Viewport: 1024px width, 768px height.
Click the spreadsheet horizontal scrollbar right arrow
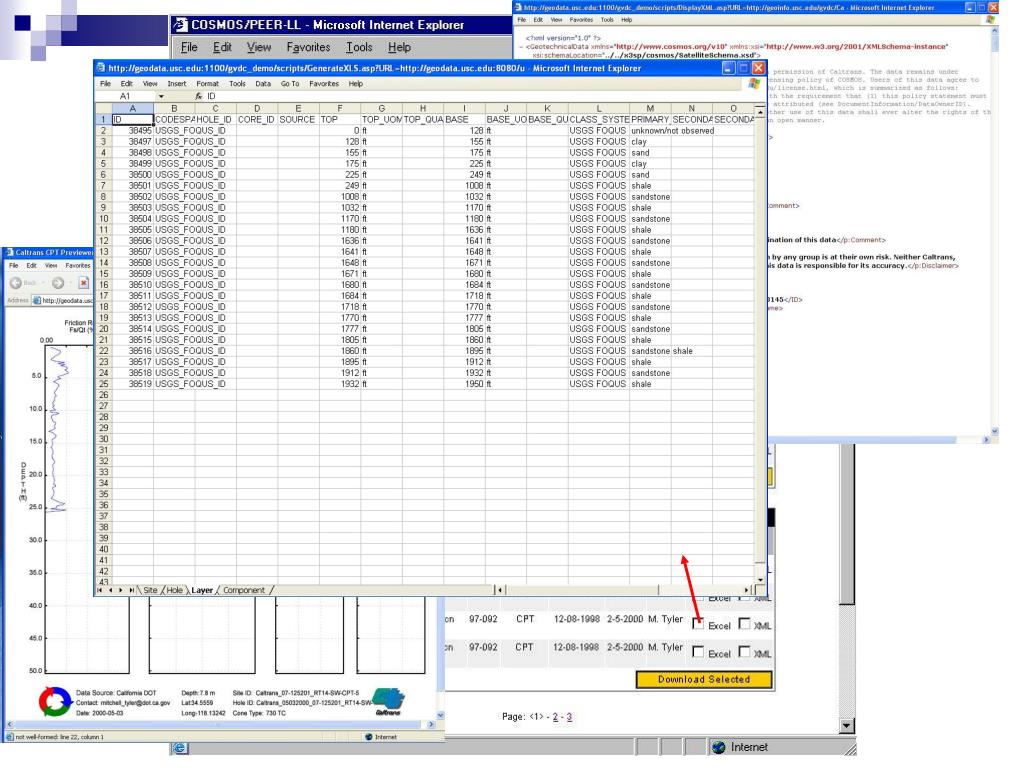pos(748,590)
